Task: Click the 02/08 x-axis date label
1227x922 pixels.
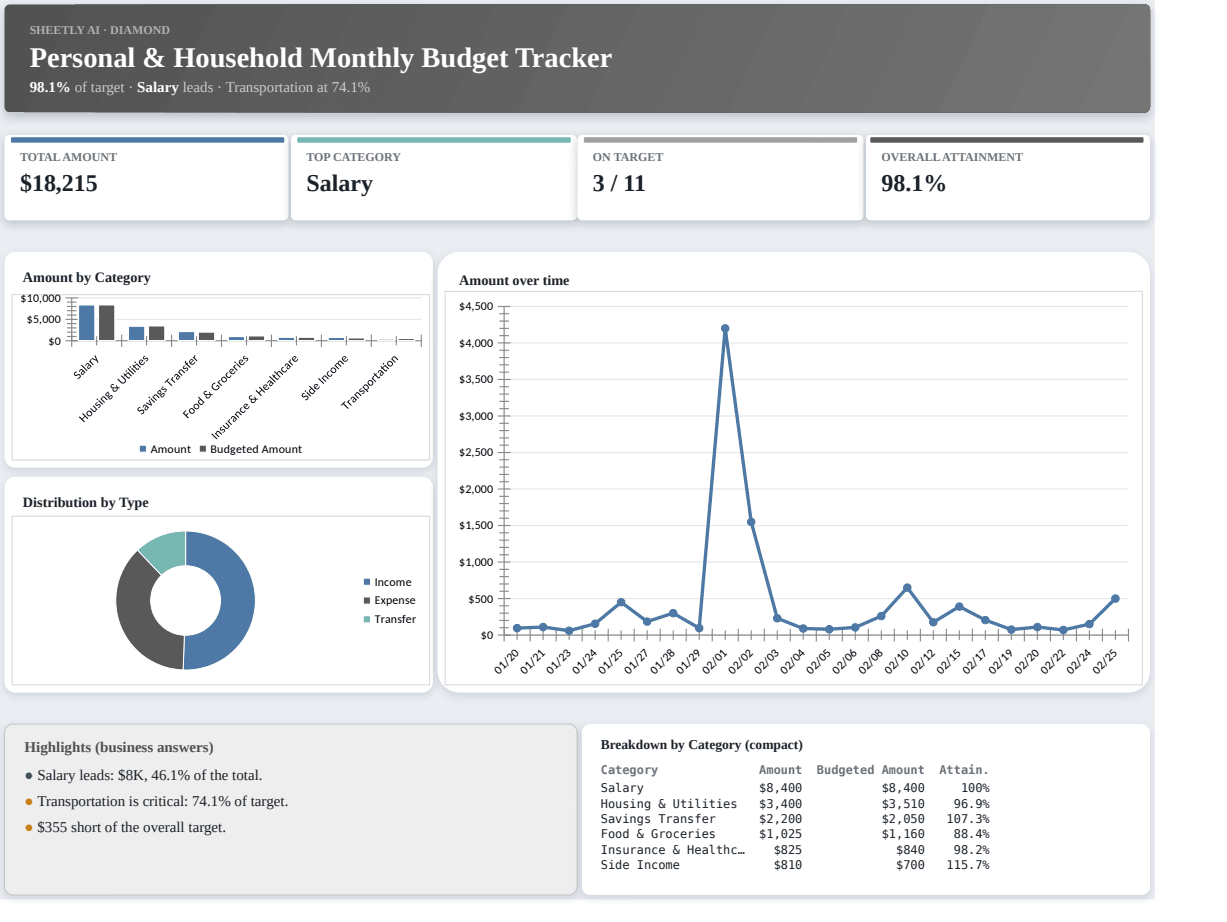Action: pyautogui.click(x=871, y=661)
